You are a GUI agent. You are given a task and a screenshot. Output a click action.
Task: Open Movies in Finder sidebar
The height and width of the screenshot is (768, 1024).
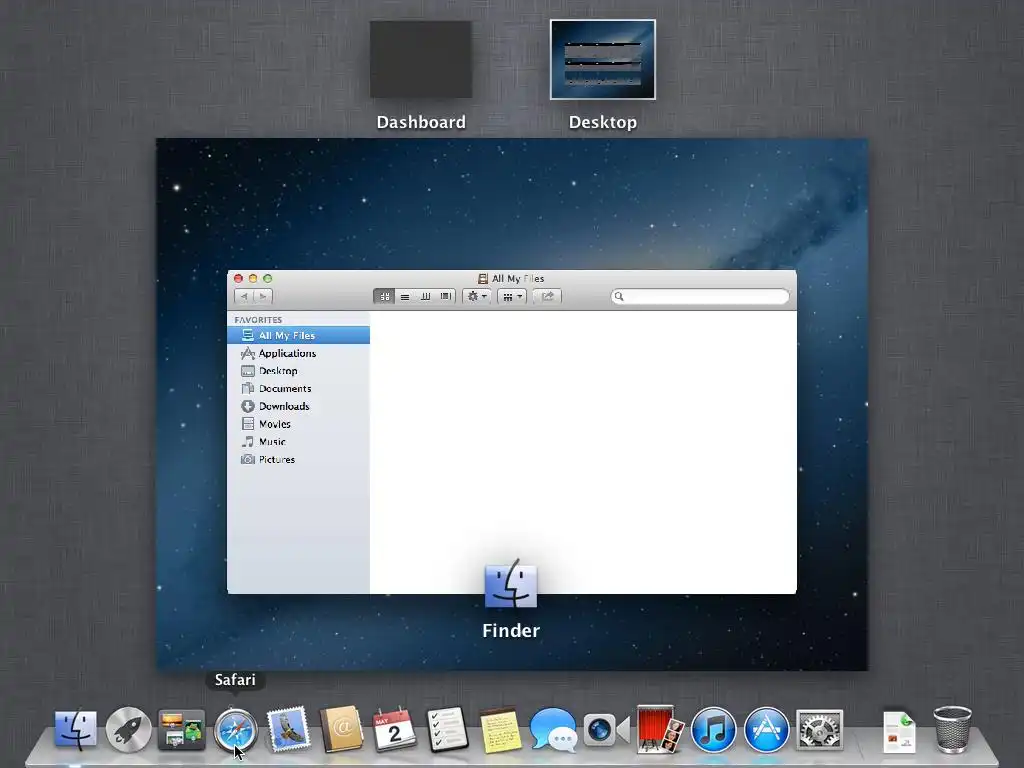298,424
